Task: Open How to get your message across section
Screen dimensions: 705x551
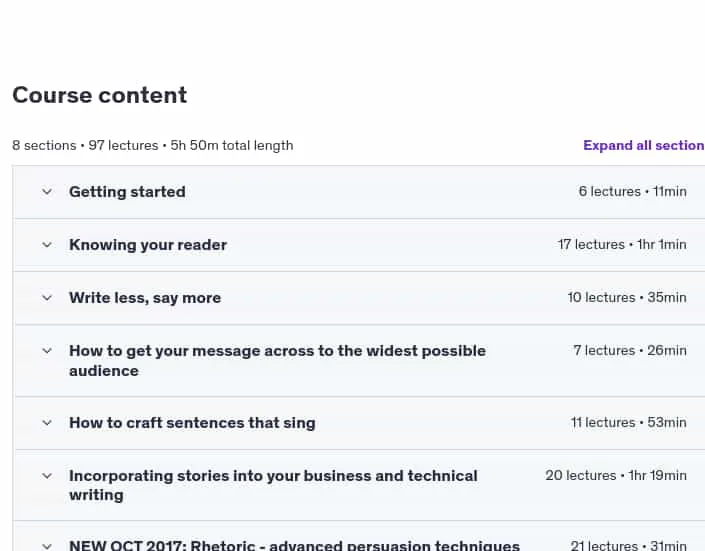Action: (277, 361)
